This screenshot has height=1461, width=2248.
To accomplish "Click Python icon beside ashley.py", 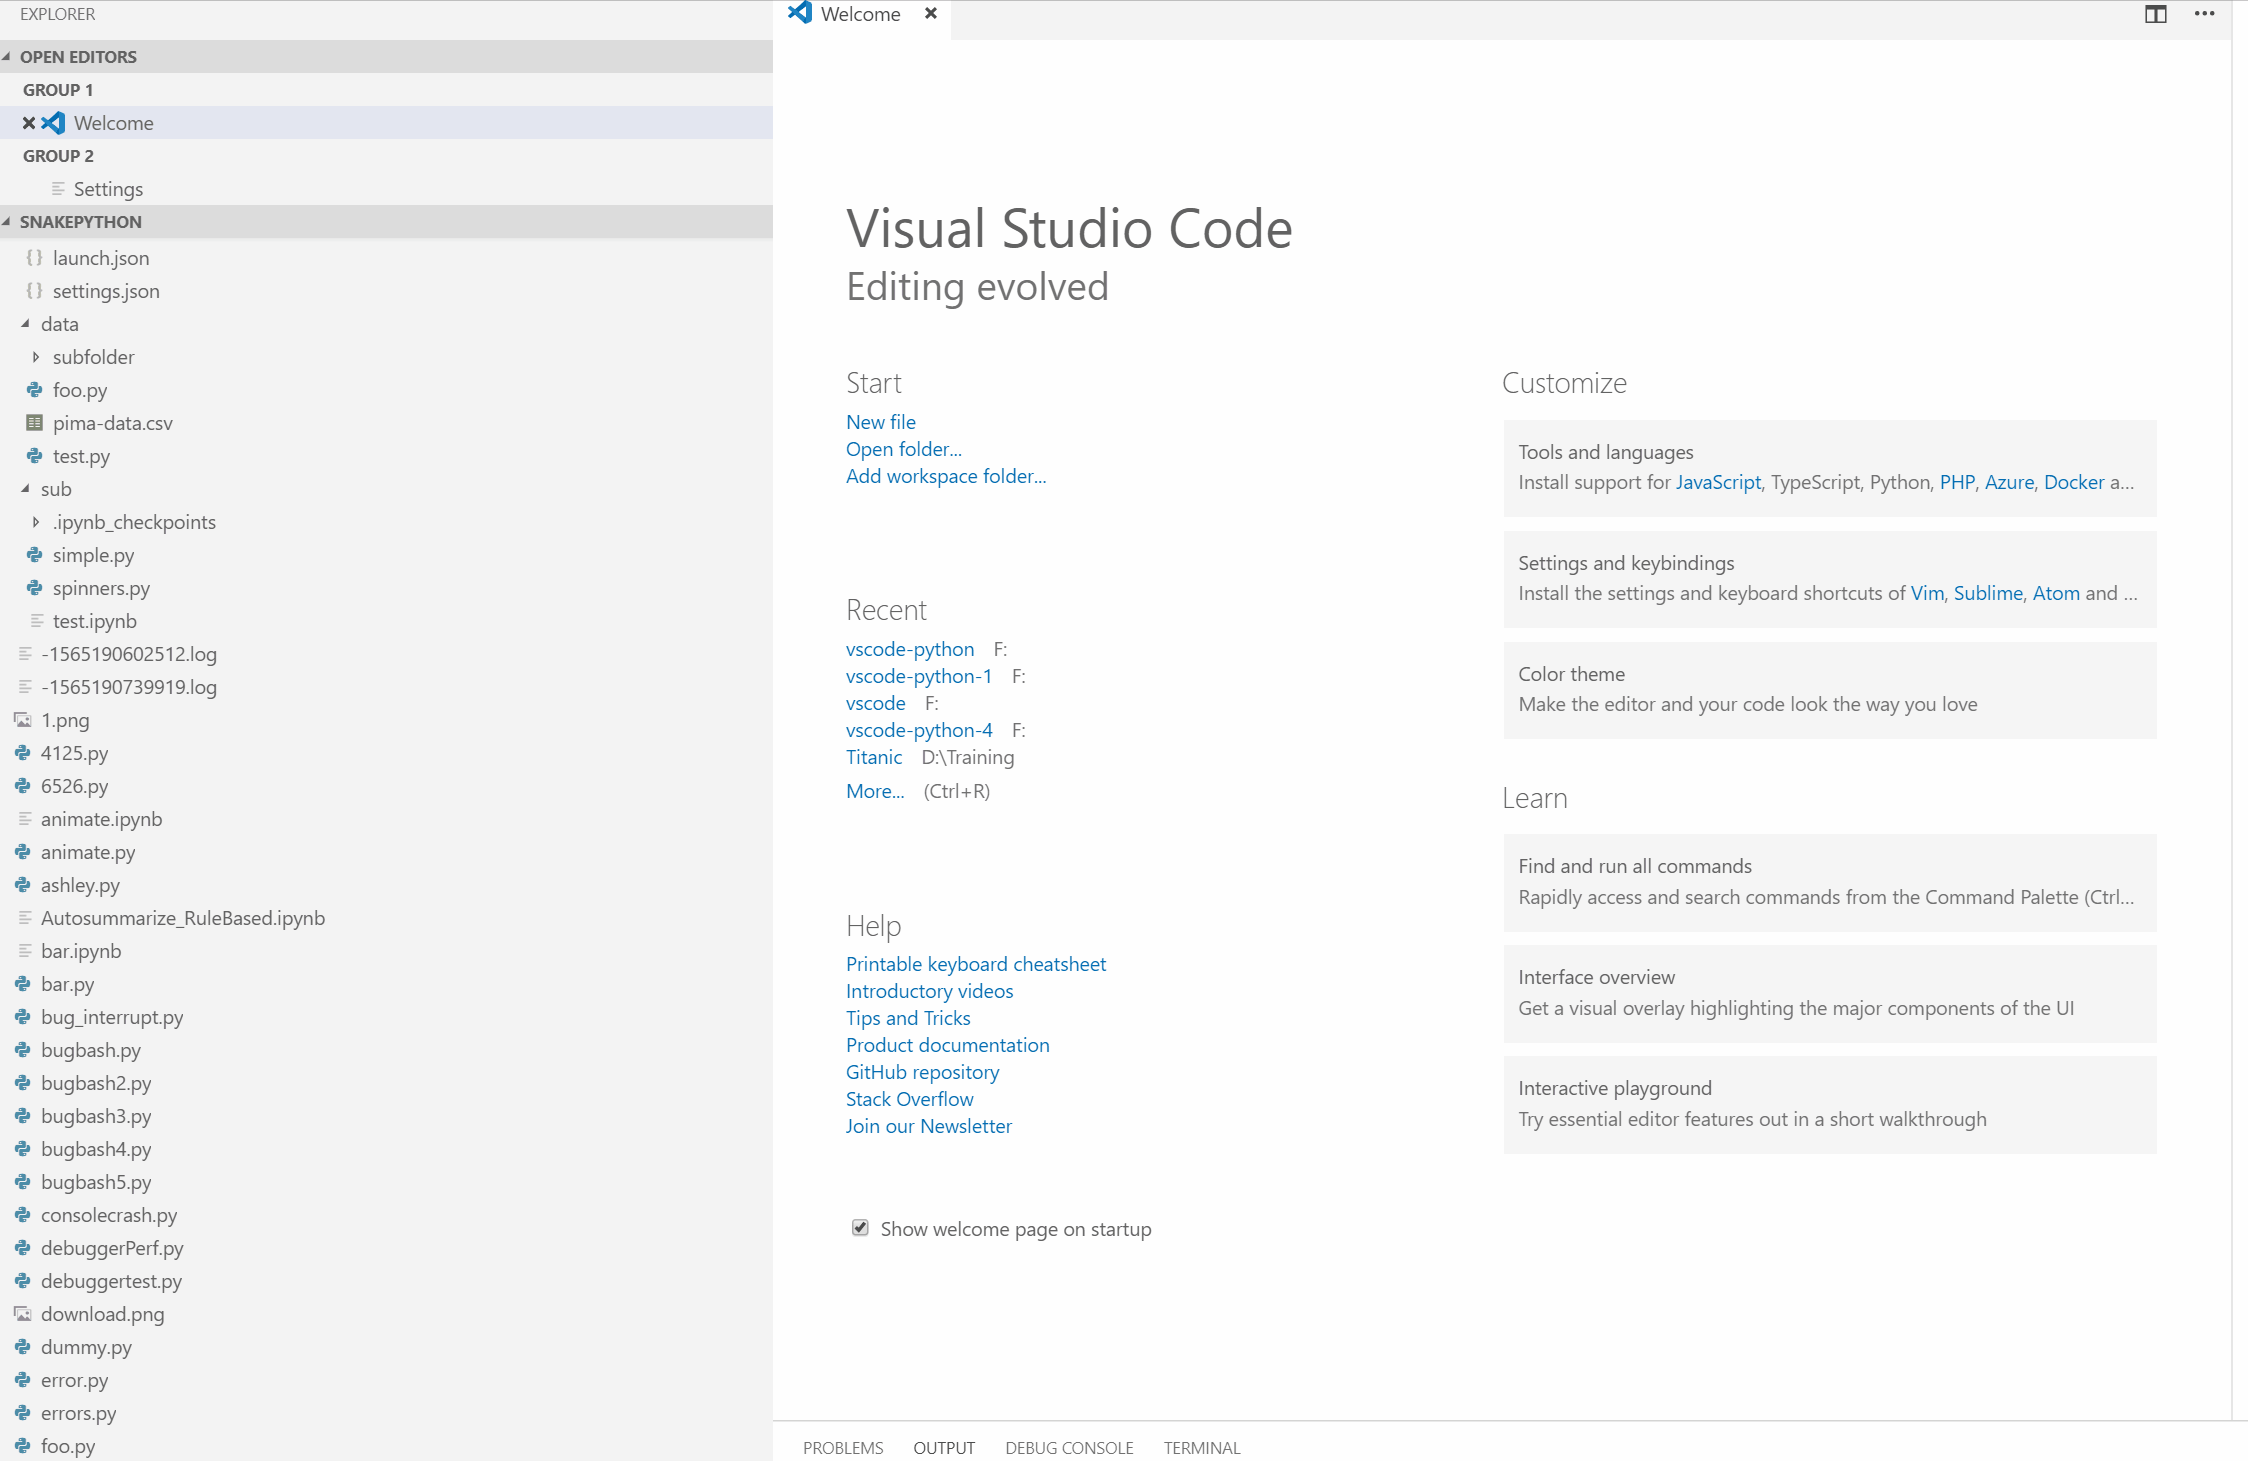I will point(23,885).
